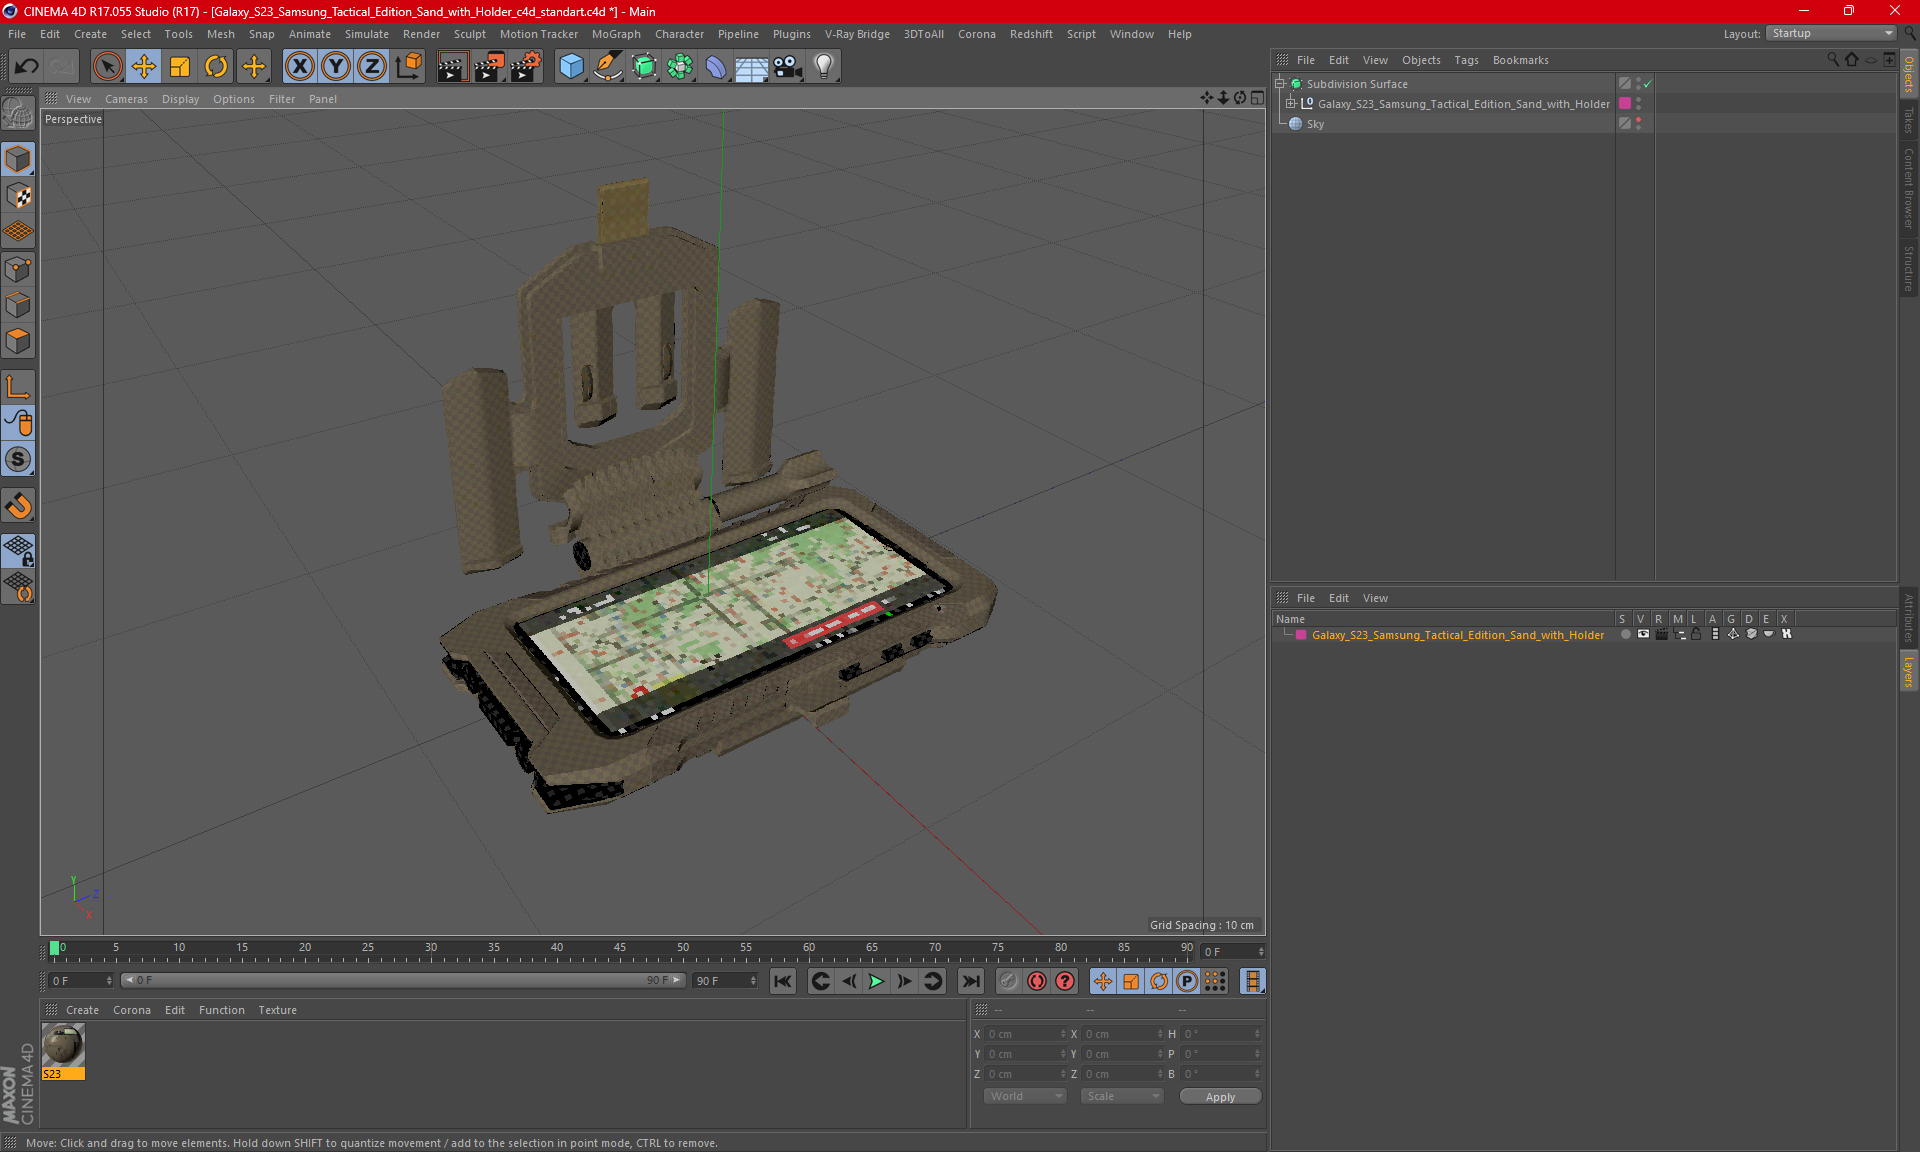Viewport: 1920px width, 1152px height.
Task: Click the Undo arrow icon
Action: tap(27, 66)
